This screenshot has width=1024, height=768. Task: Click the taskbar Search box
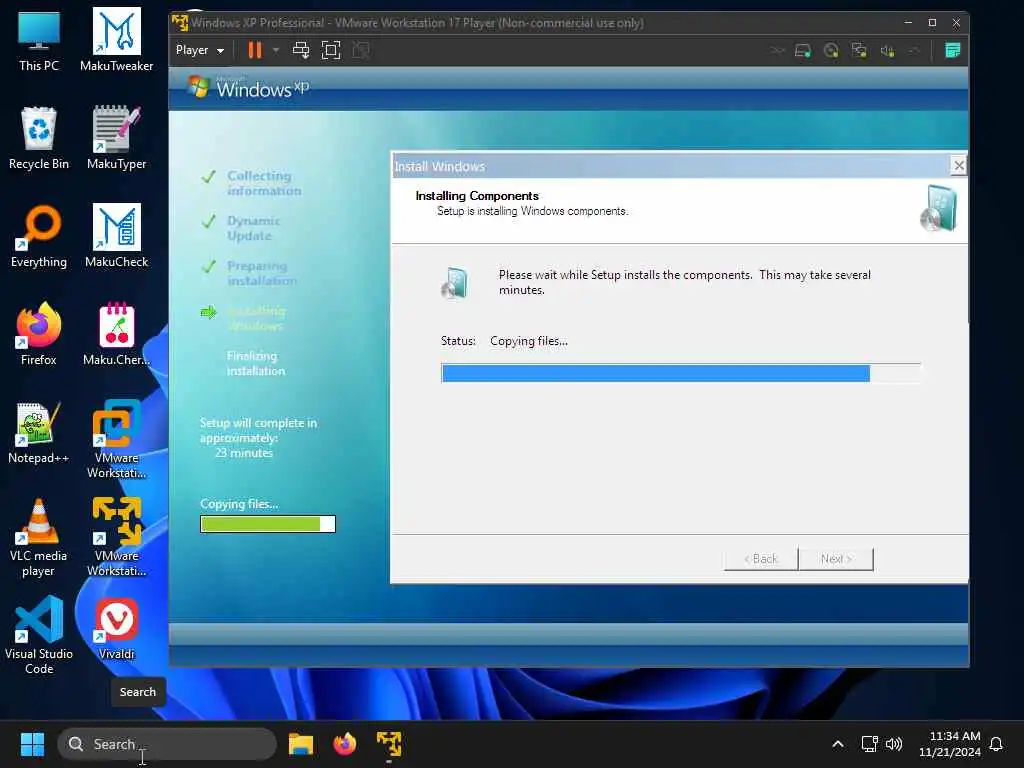pos(167,744)
